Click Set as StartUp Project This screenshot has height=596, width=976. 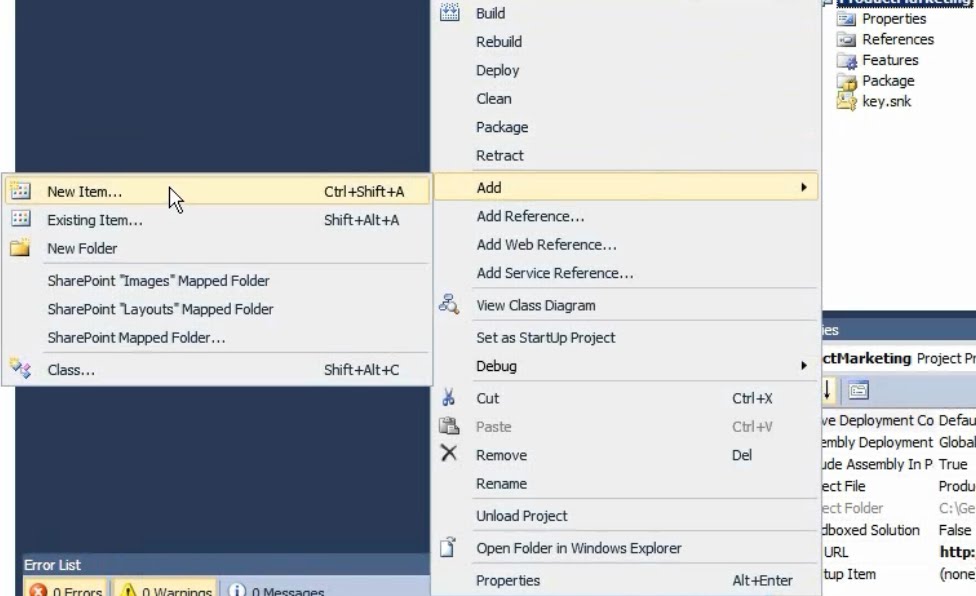(543, 339)
